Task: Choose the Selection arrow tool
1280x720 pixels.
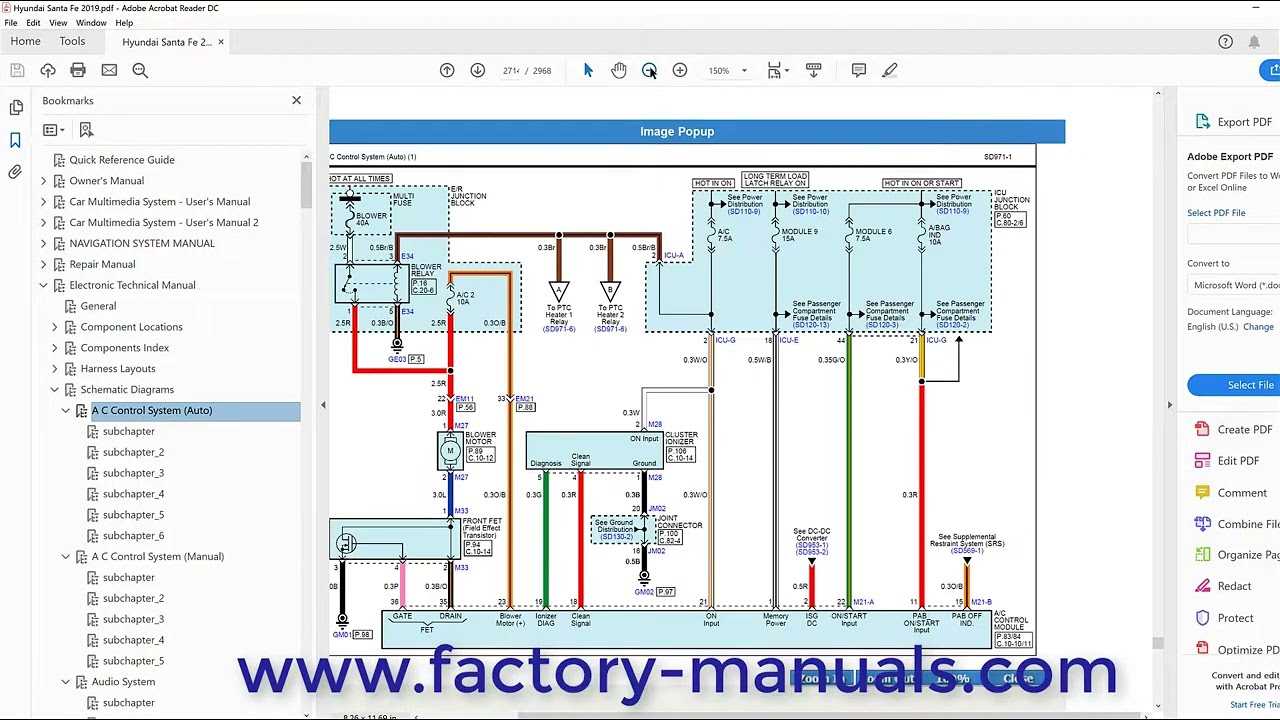Action: (x=588, y=70)
